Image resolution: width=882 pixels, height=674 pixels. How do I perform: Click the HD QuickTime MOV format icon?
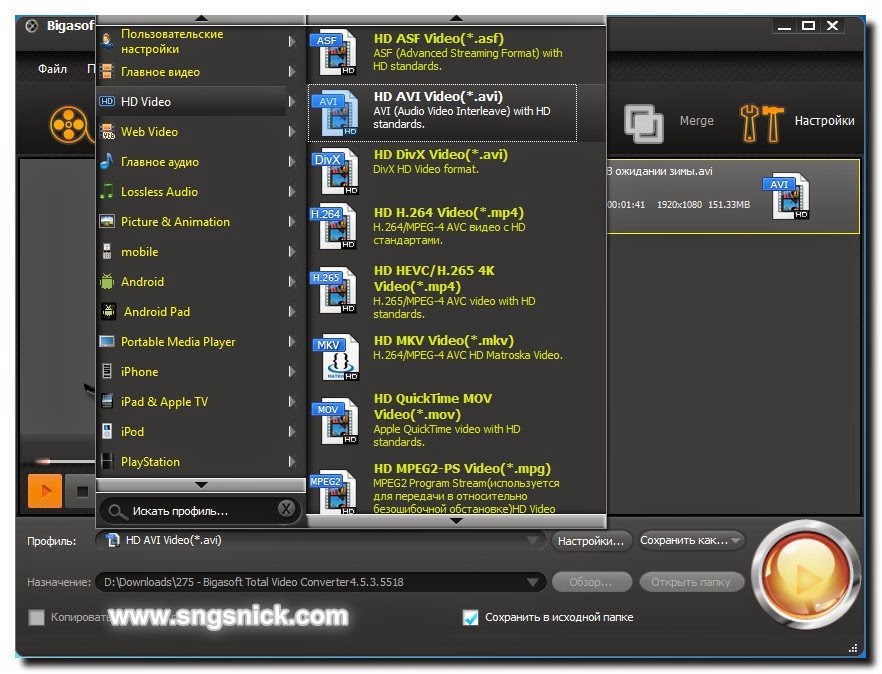[336, 421]
